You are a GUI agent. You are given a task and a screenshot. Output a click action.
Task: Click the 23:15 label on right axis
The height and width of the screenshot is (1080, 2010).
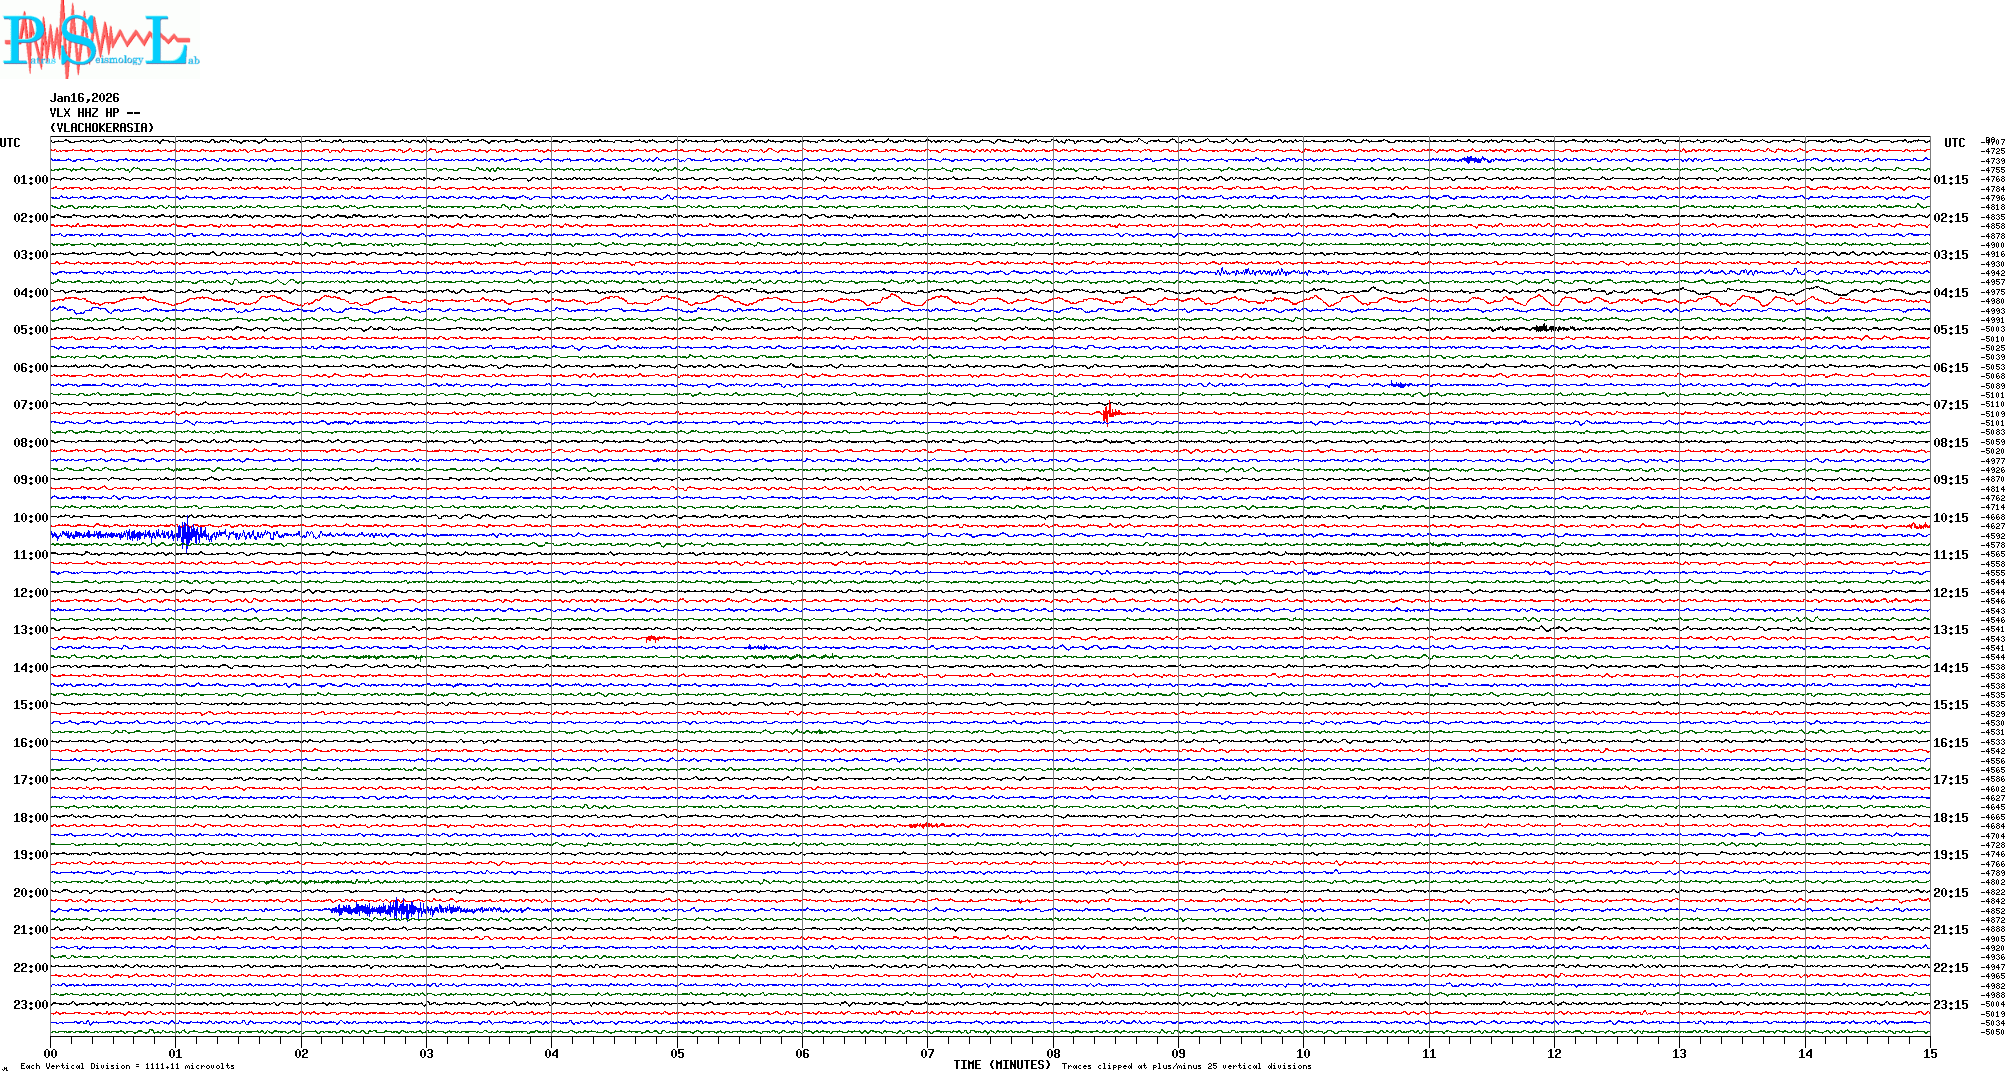click(1950, 1005)
